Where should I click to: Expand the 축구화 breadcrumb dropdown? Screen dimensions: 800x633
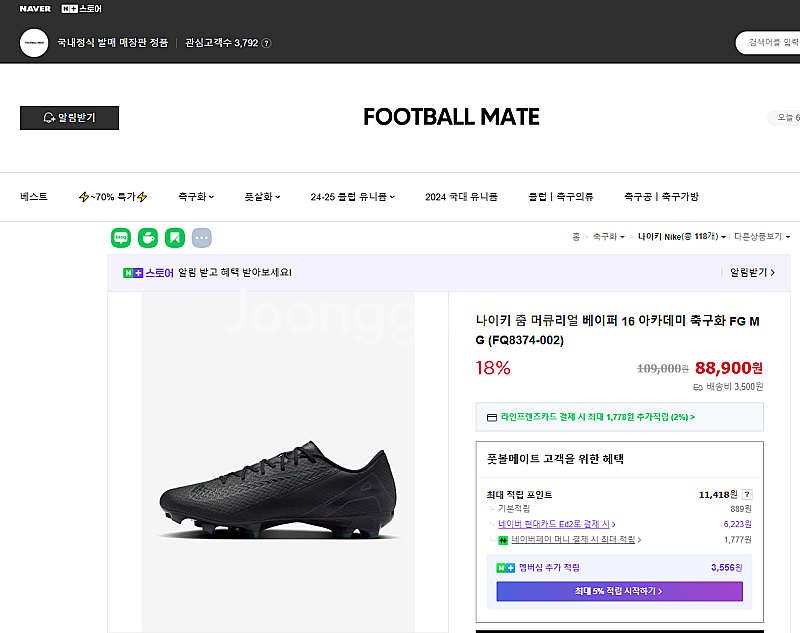pyautogui.click(x=609, y=237)
